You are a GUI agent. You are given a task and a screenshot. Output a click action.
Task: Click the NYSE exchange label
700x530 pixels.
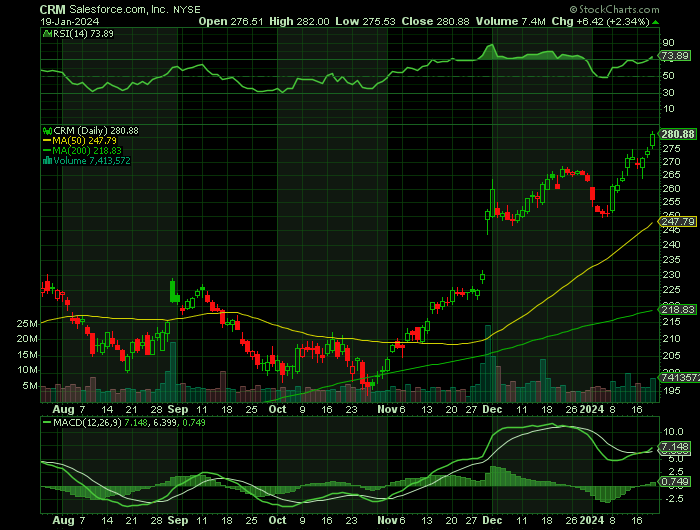[x=187, y=10]
